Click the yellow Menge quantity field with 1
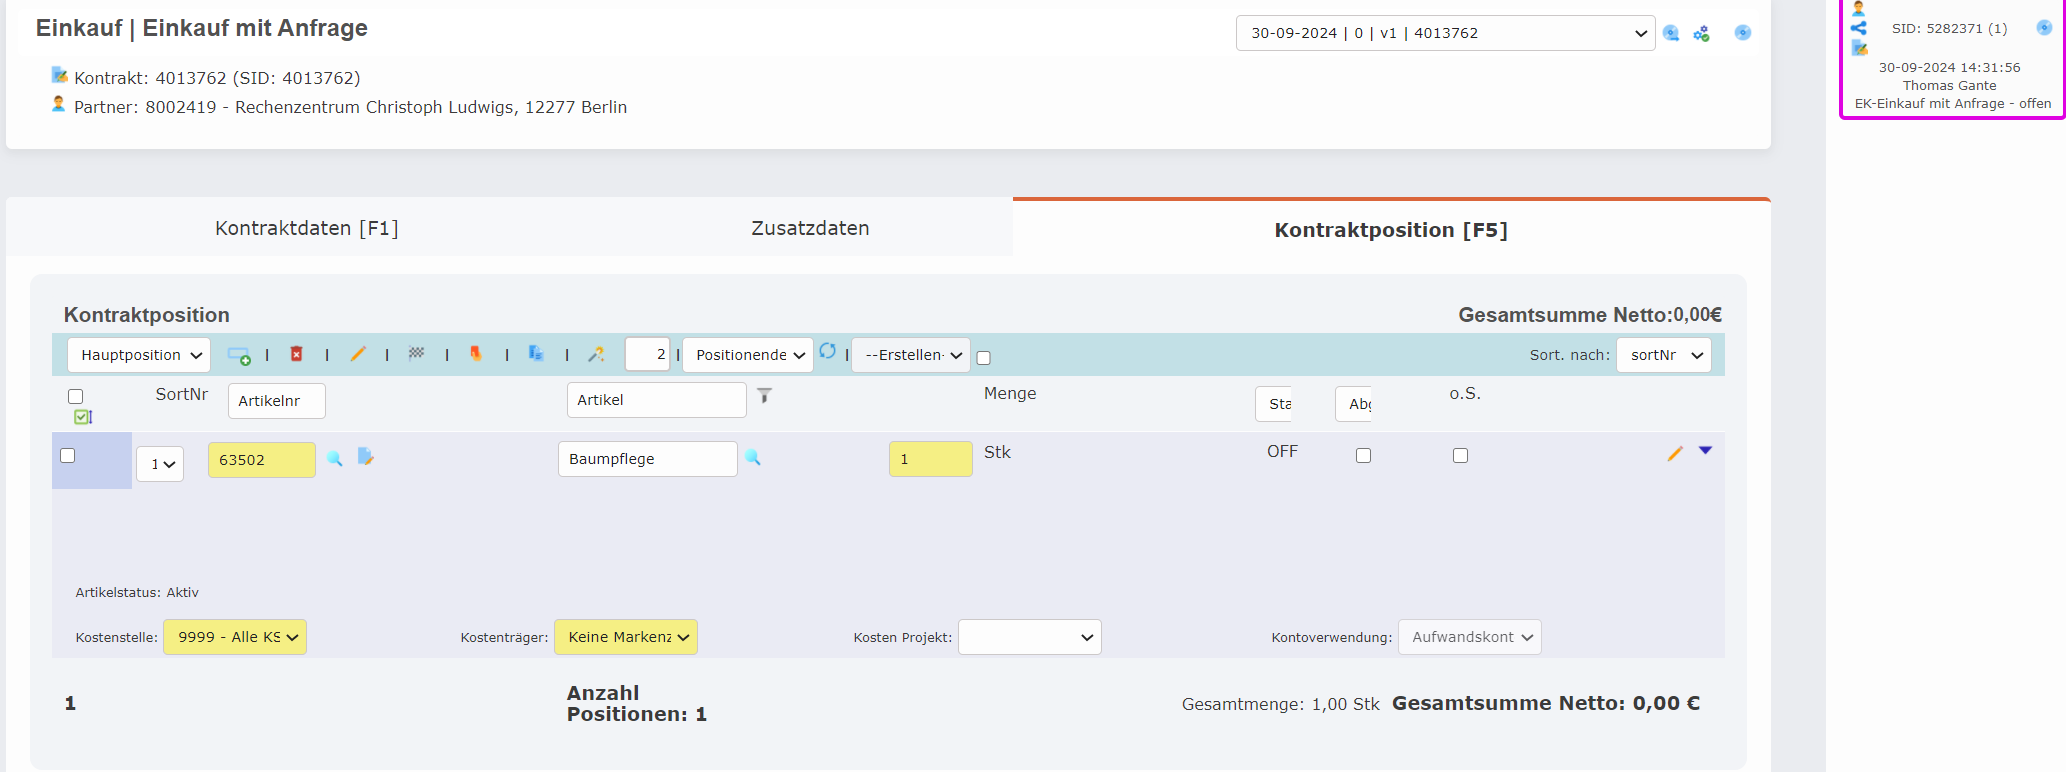Viewport: 2066px width, 772px height. click(x=931, y=459)
